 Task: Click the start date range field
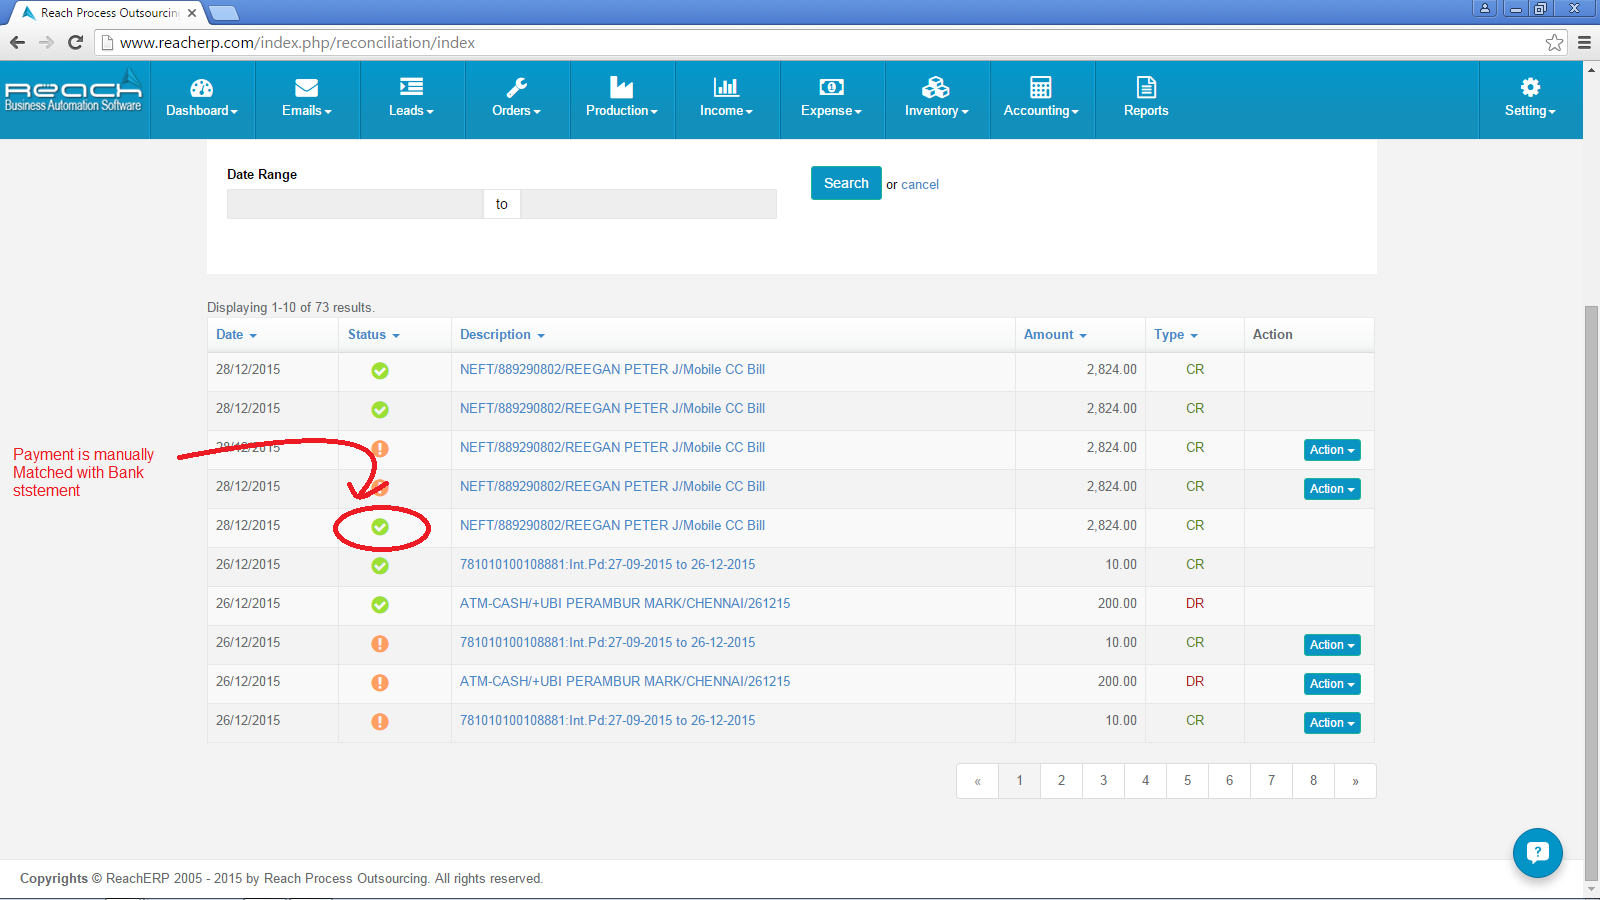pyautogui.click(x=355, y=204)
